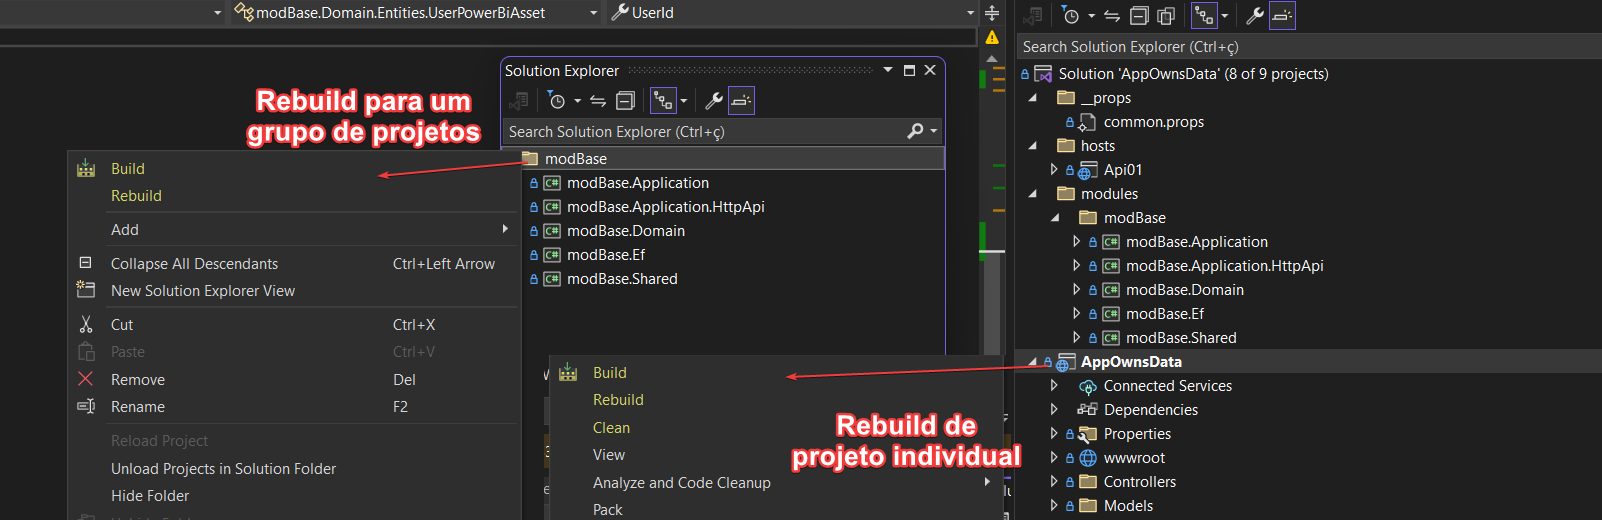Screen dimensions: 1602x520
Task: Open Properties wrench in docked Solution Explorer toolbar
Action: 1254,16
